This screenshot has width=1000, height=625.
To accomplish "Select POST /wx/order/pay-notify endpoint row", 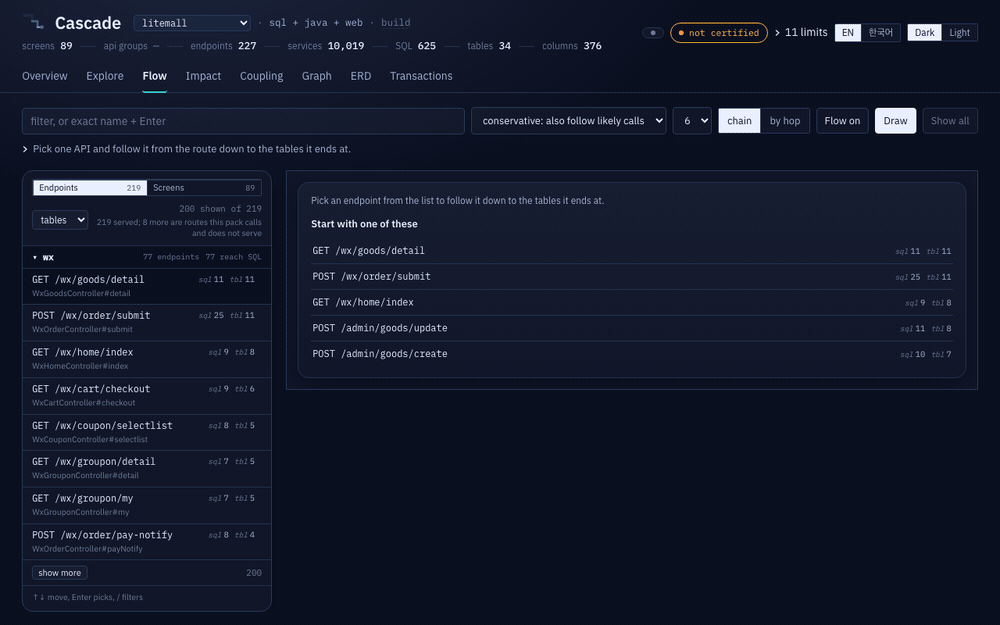I will pos(147,541).
